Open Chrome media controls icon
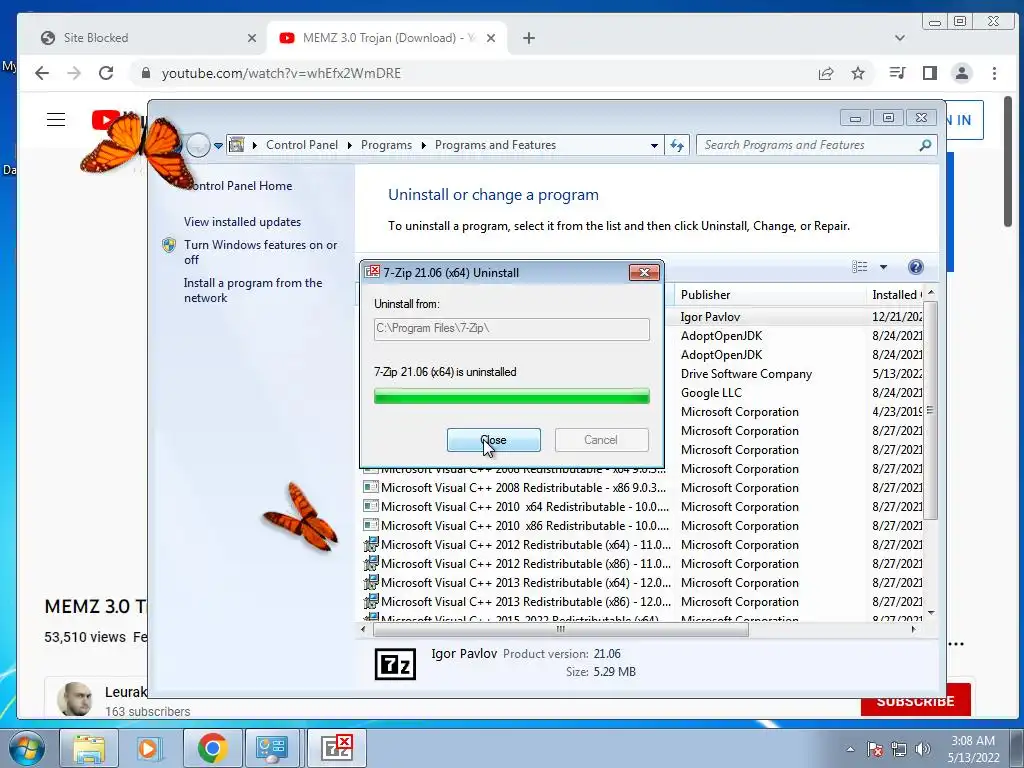 [897, 73]
